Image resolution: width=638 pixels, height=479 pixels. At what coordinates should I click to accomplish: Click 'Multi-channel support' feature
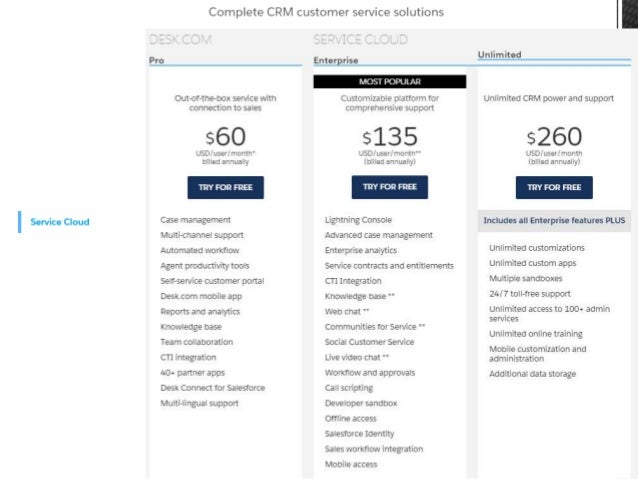click(x=202, y=235)
